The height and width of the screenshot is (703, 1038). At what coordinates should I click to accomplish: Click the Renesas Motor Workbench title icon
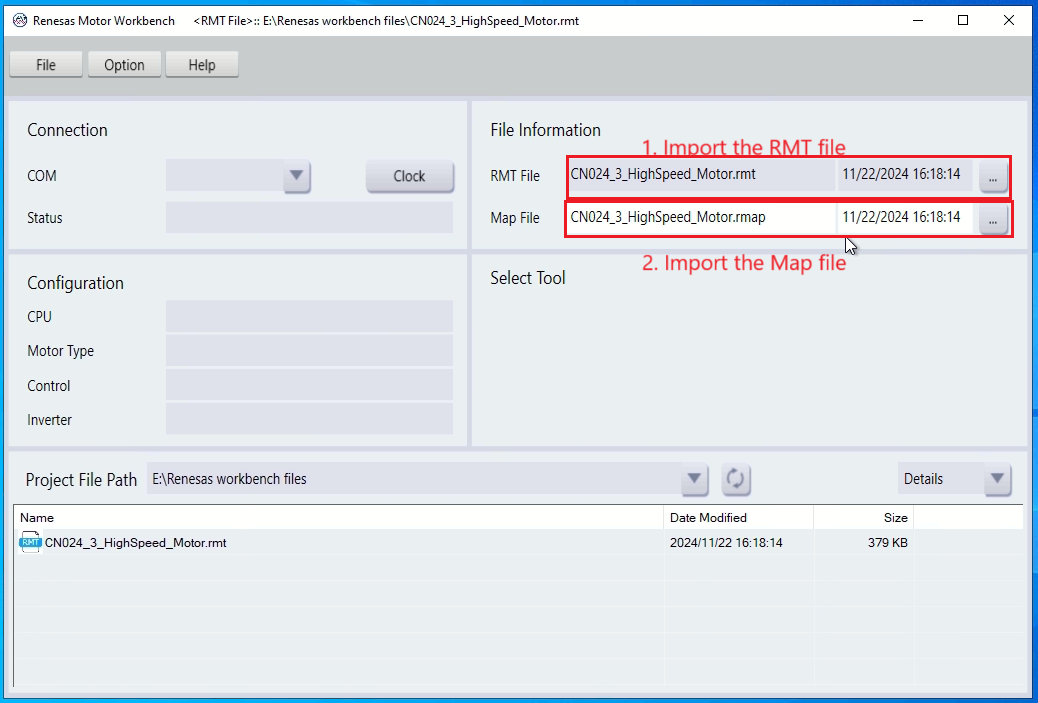[20, 21]
